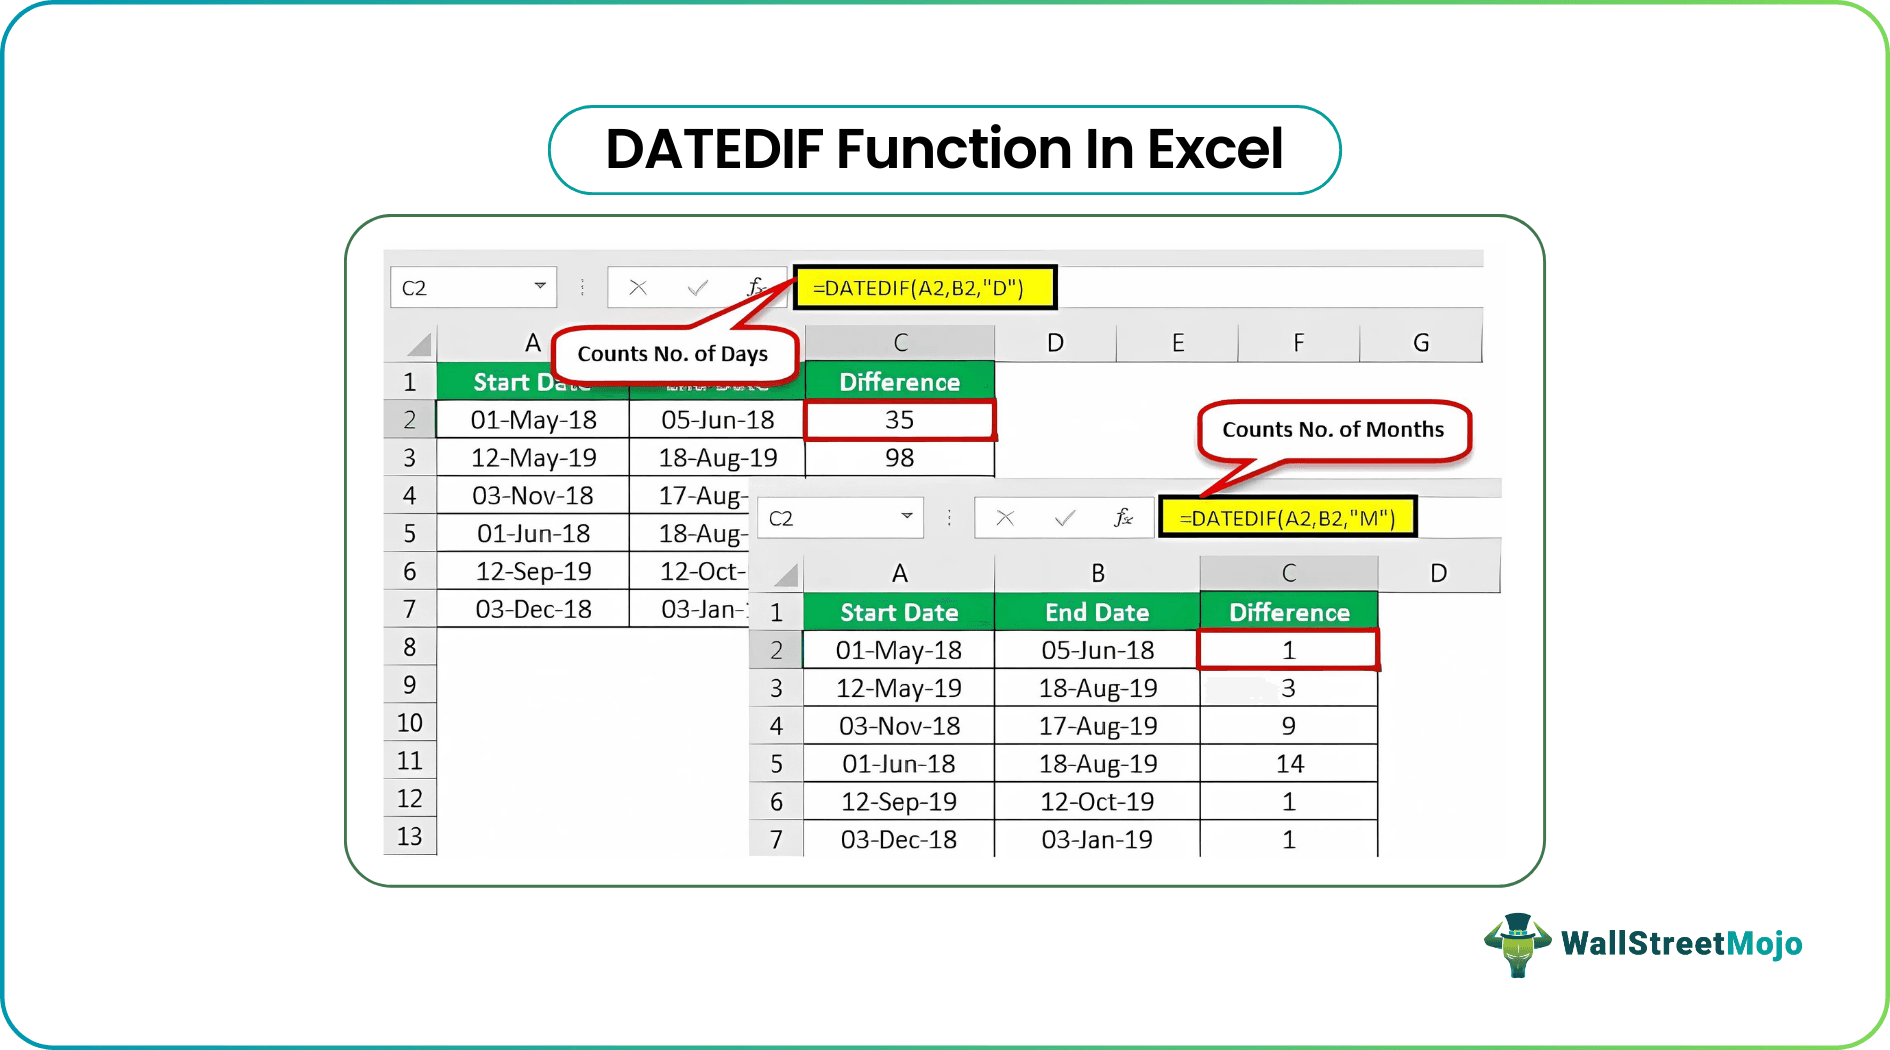Click the Insert Function (fx) icon in top formula bar

[x=755, y=287]
